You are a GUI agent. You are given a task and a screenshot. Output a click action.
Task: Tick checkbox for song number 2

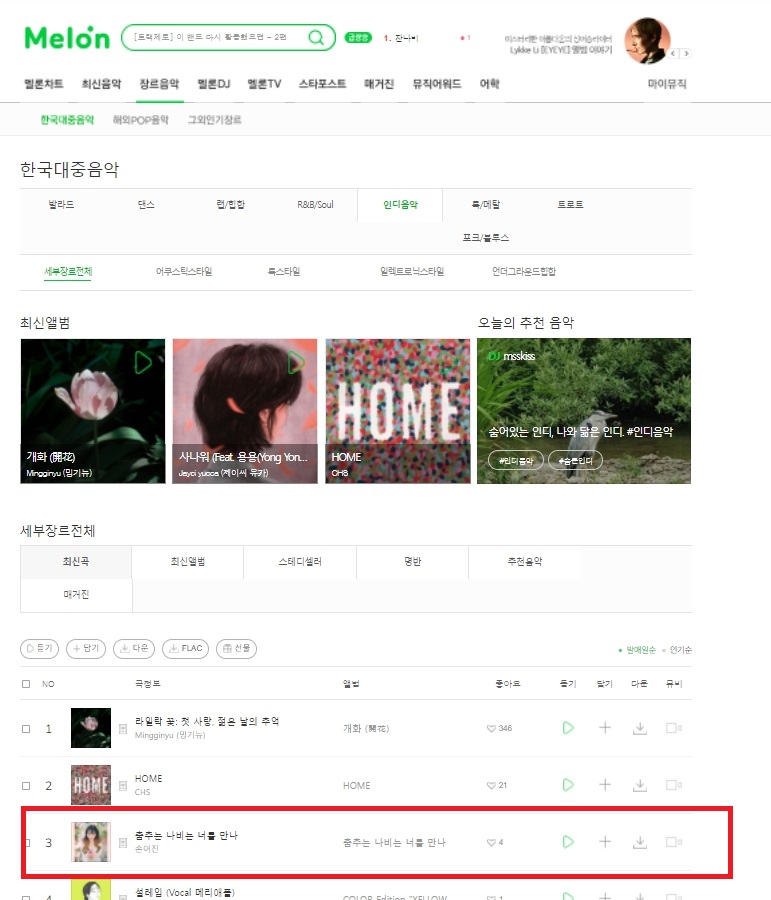[26, 786]
